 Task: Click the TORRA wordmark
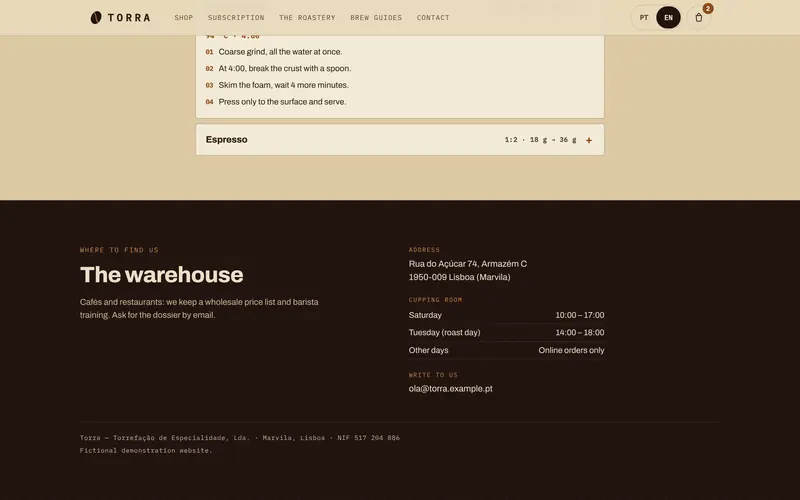tap(129, 17)
